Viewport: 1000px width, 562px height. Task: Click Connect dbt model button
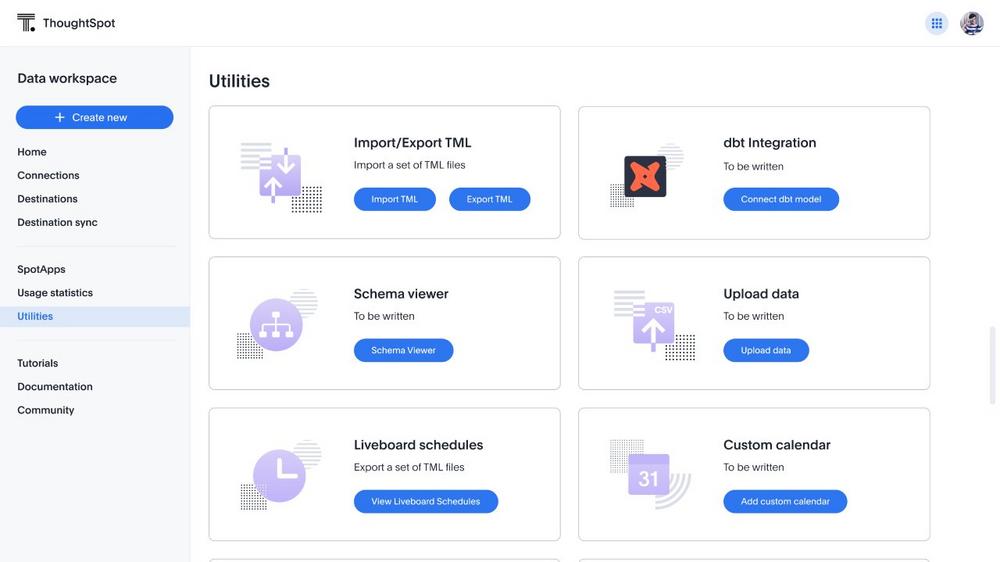point(781,199)
